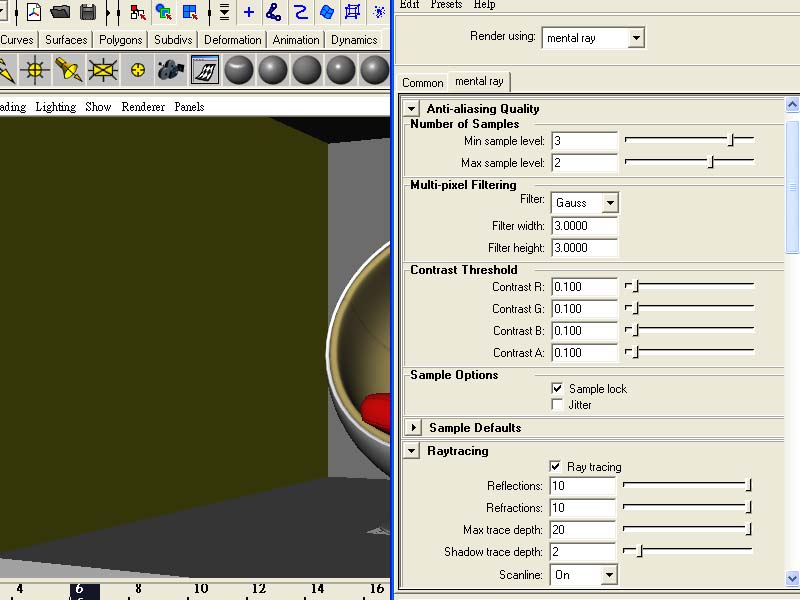The image size is (800, 600).
Task: Save the scene using the floppy disk icon
Action: (x=88, y=11)
